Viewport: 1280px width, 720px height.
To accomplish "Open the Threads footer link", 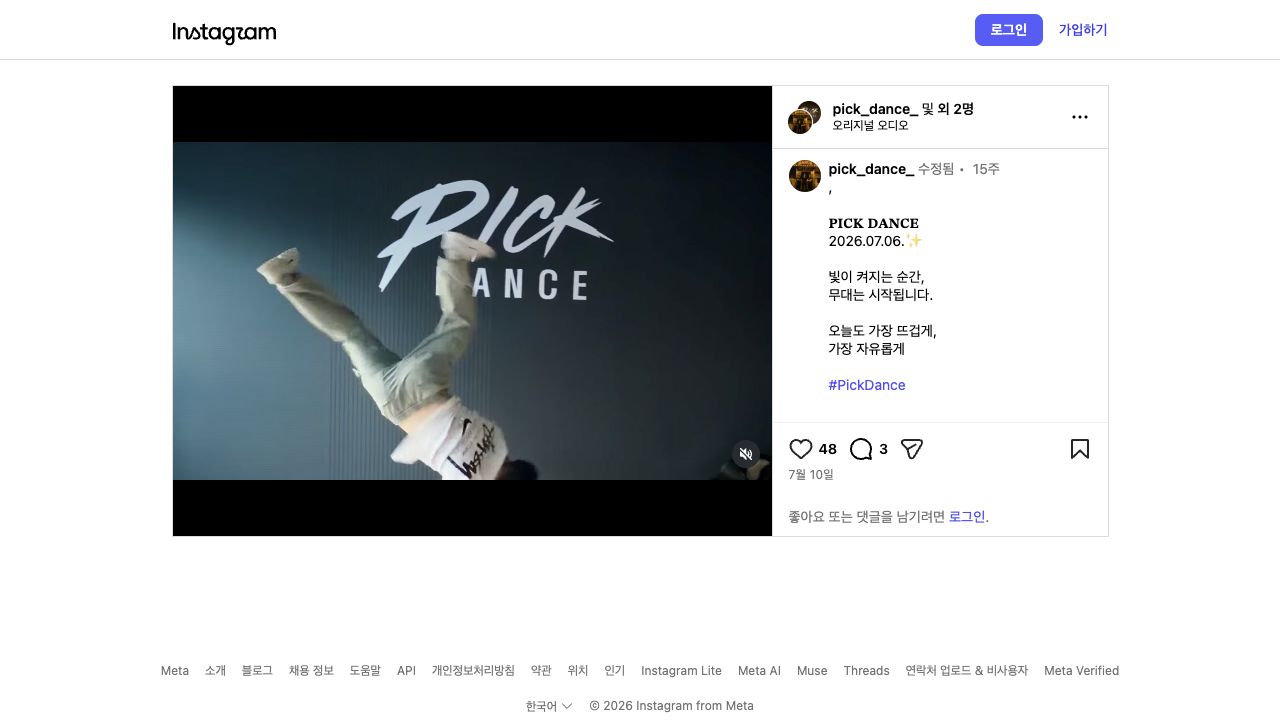I will [x=866, y=671].
